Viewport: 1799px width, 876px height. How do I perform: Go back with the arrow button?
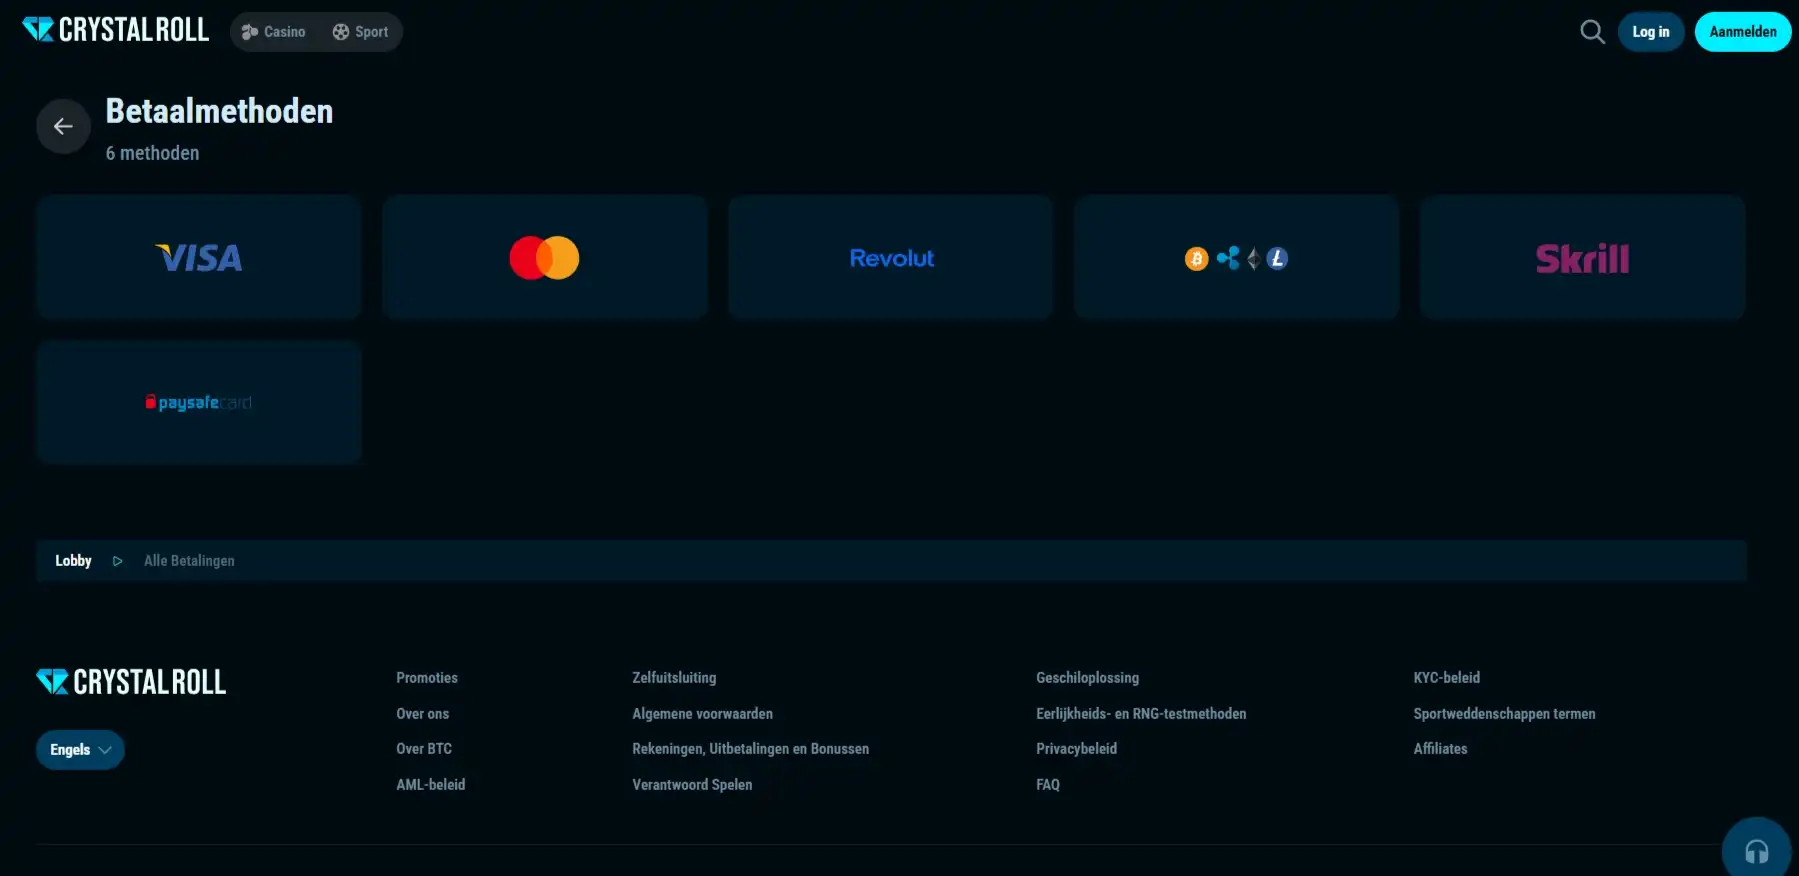click(63, 126)
